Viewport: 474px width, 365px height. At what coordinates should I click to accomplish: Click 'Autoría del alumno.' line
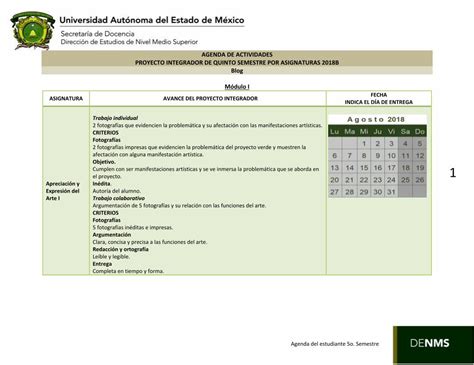(117, 191)
